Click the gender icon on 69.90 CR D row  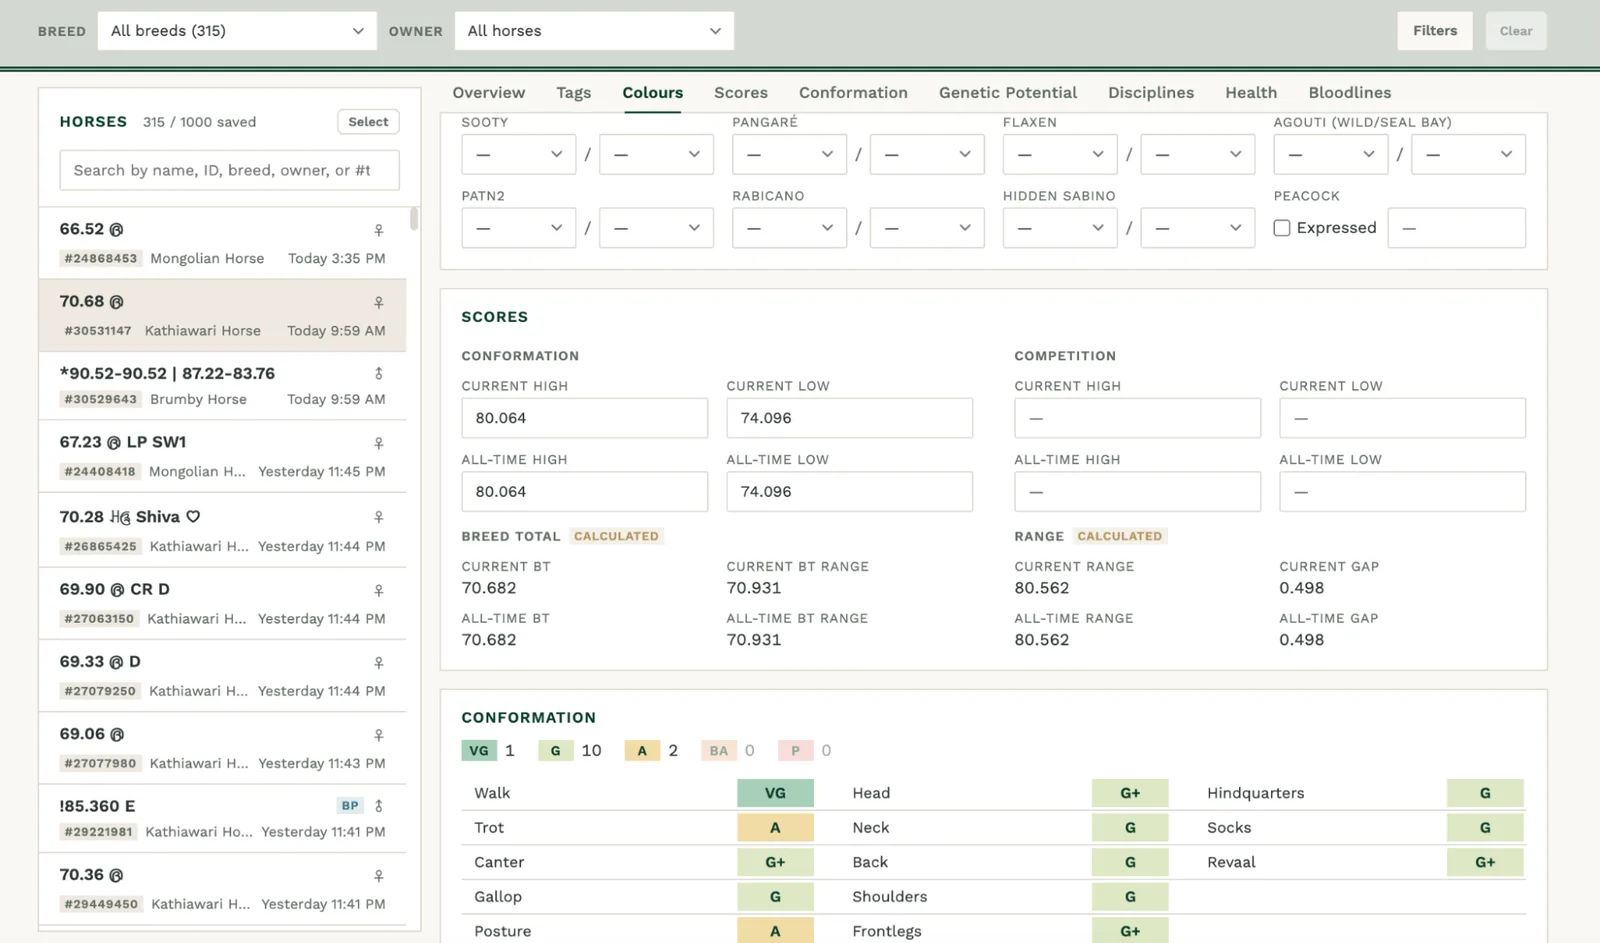[379, 590]
